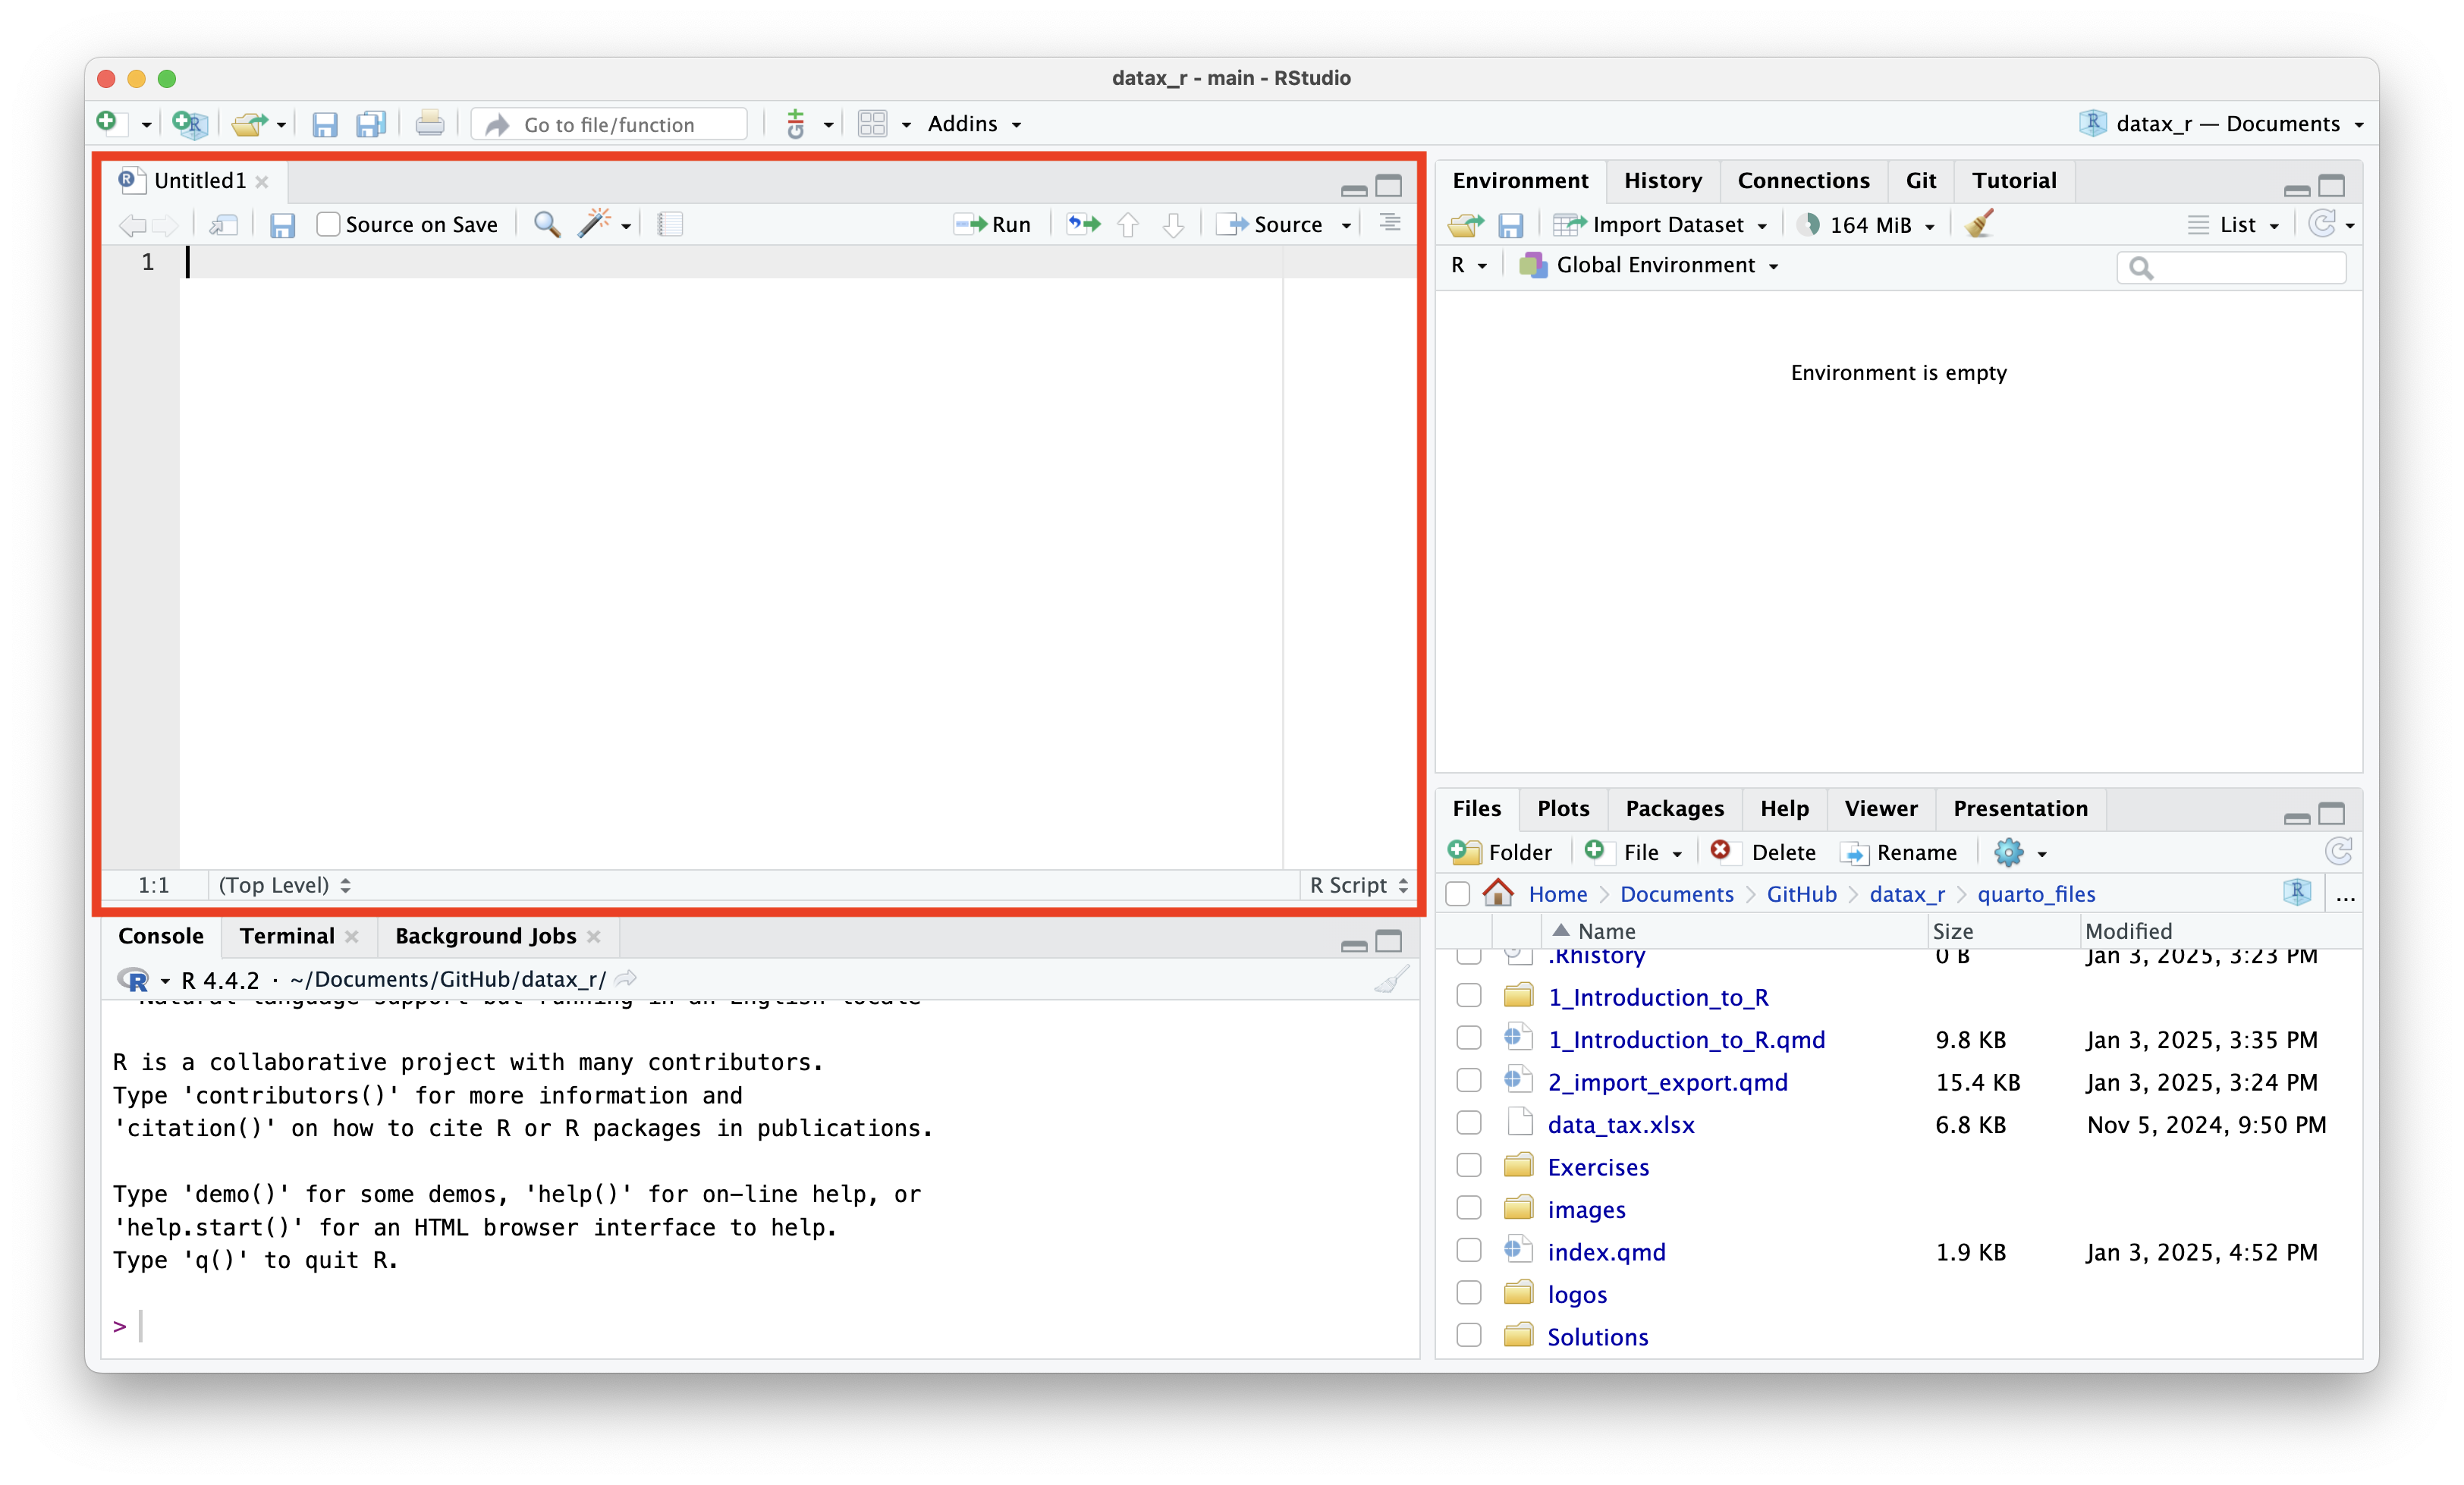Open the Exercises folder link
The image size is (2464, 1485).
[1597, 1167]
